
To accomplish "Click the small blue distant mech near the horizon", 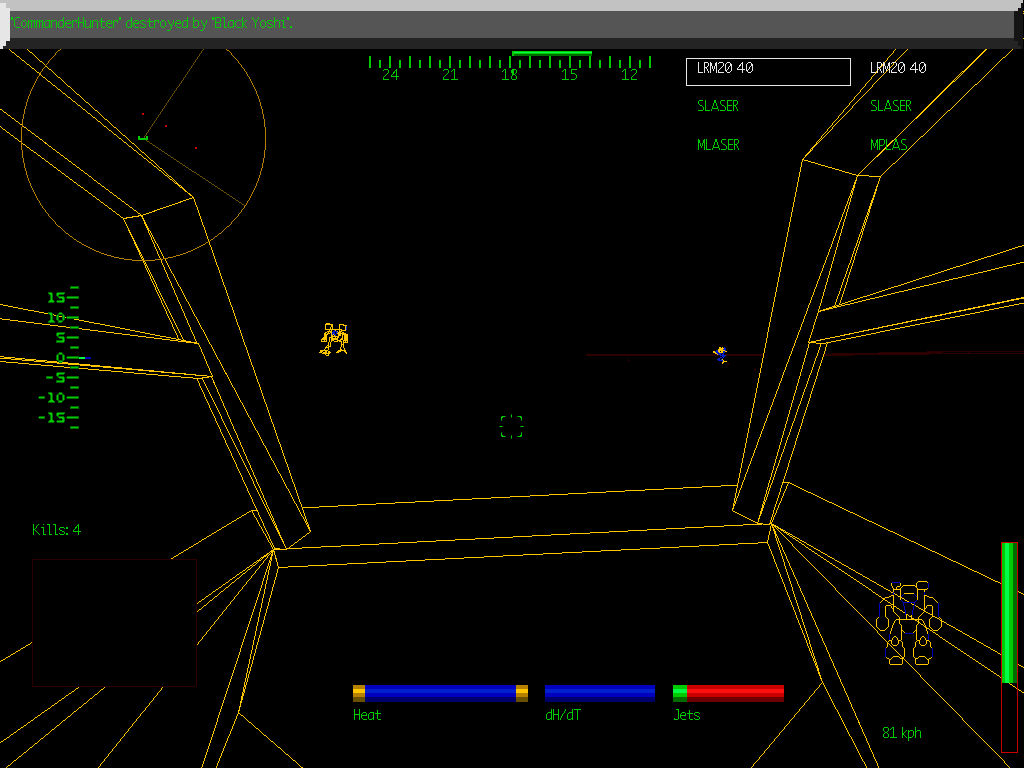I will tap(720, 354).
